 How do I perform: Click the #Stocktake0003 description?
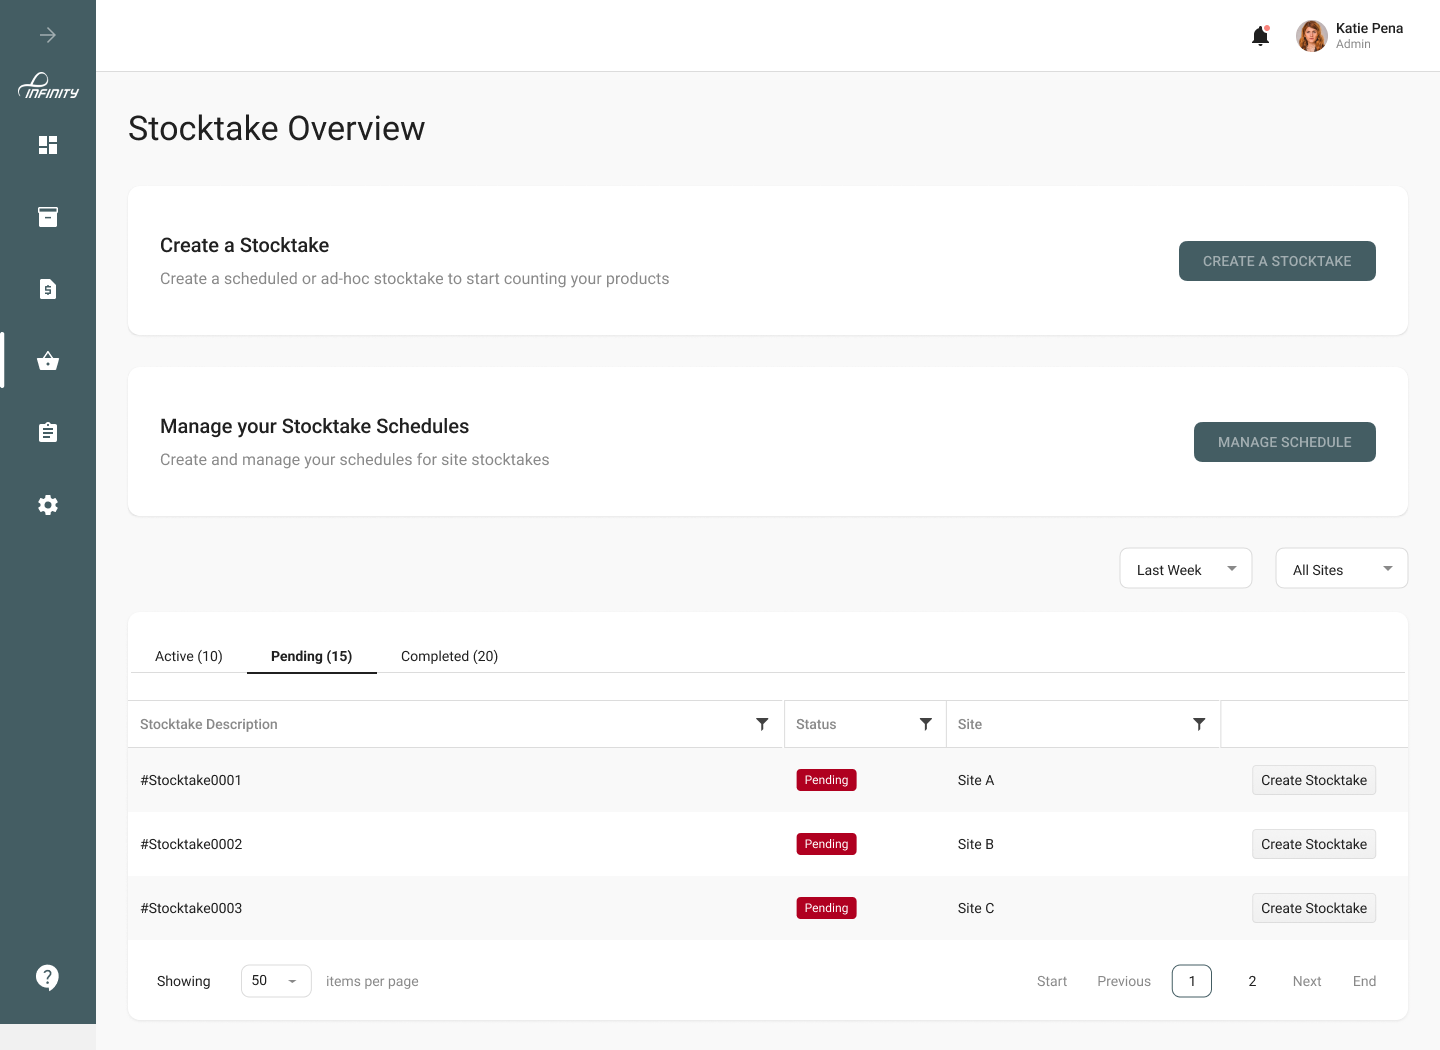[191, 908]
